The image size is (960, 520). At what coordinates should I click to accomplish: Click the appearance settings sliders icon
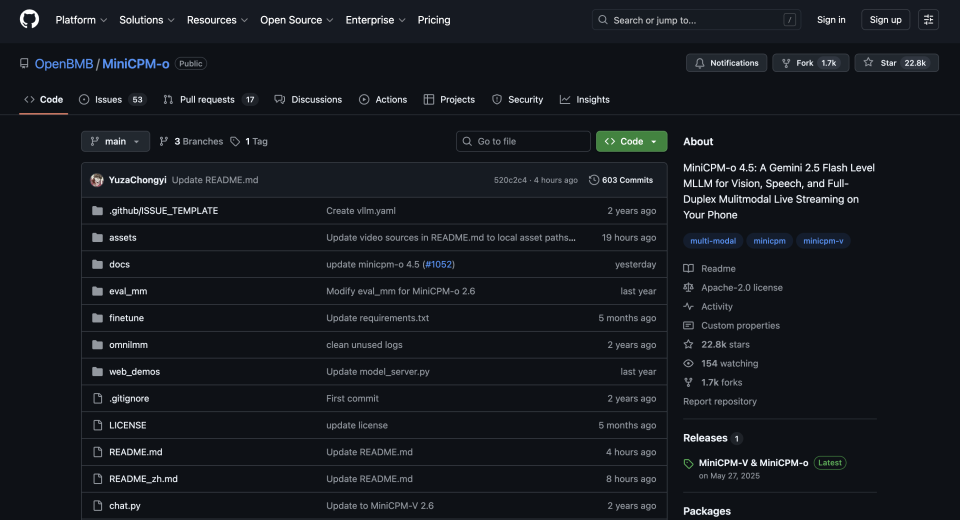pos(928,20)
